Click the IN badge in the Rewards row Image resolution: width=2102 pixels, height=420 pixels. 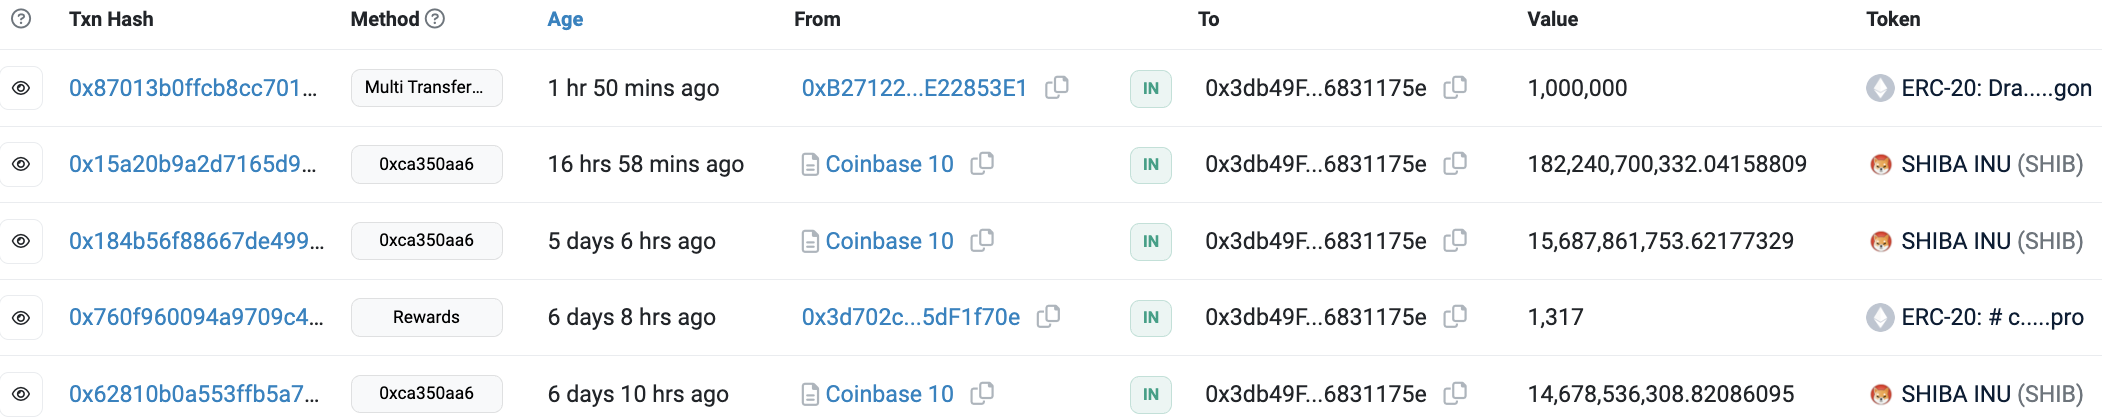coord(1150,317)
